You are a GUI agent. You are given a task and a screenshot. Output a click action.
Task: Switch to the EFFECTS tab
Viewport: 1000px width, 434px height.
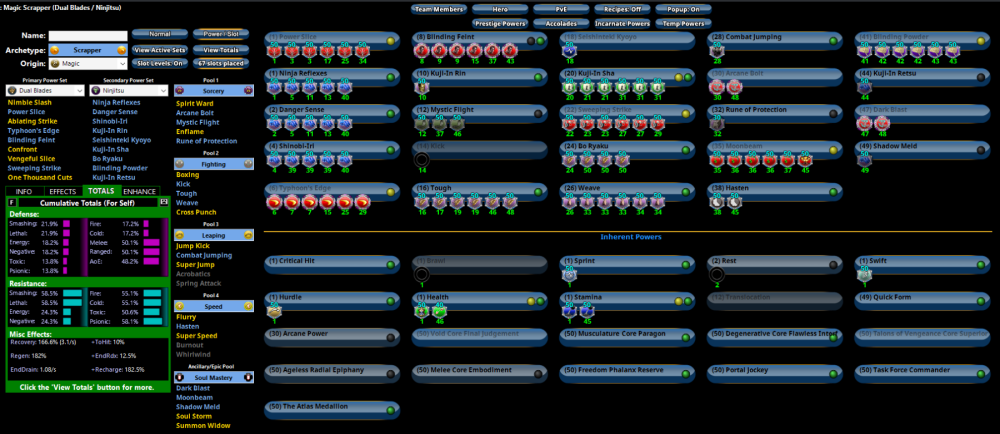coord(62,190)
